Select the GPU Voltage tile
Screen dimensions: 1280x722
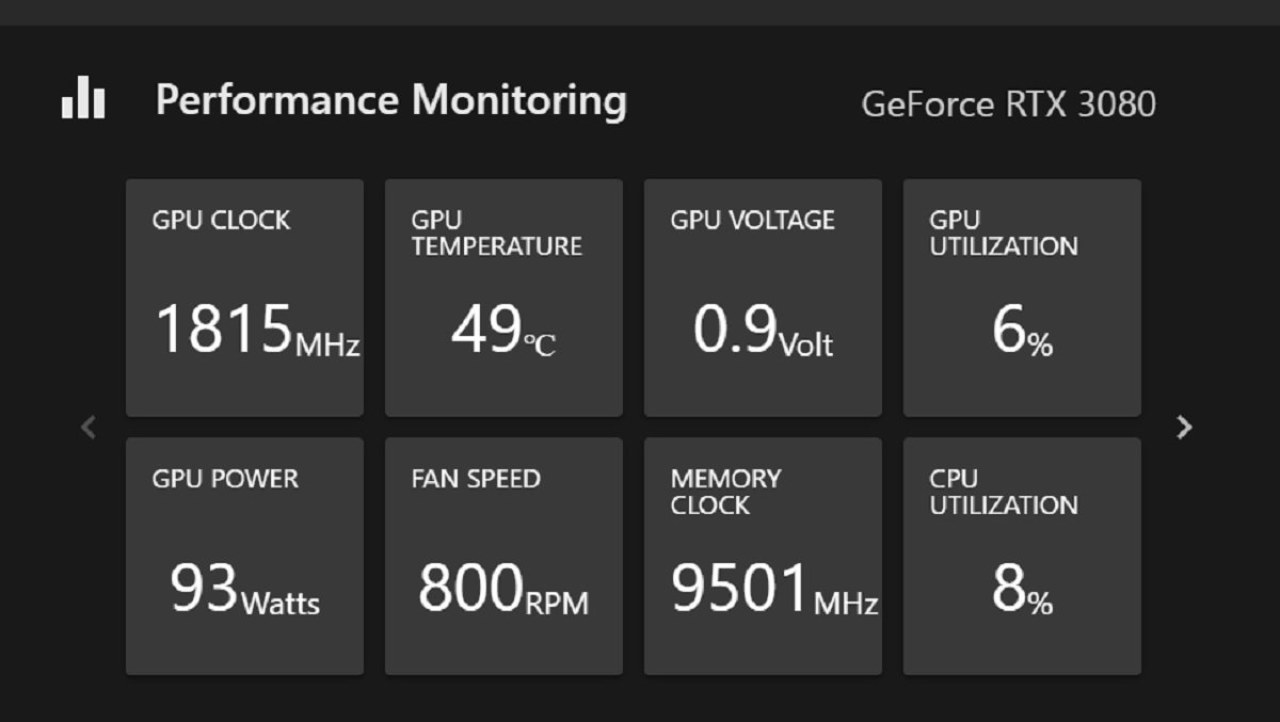763,298
